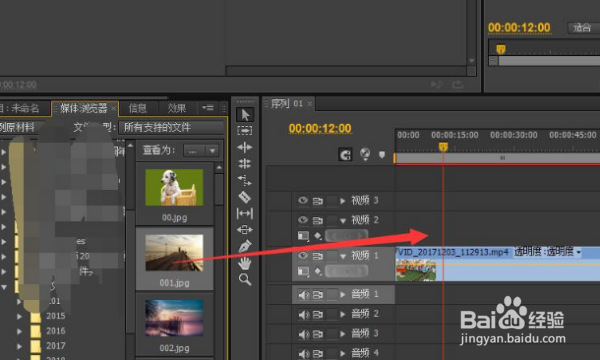This screenshot has height=360, width=600.
Task: Select the Slide tool
Action: 245,230
